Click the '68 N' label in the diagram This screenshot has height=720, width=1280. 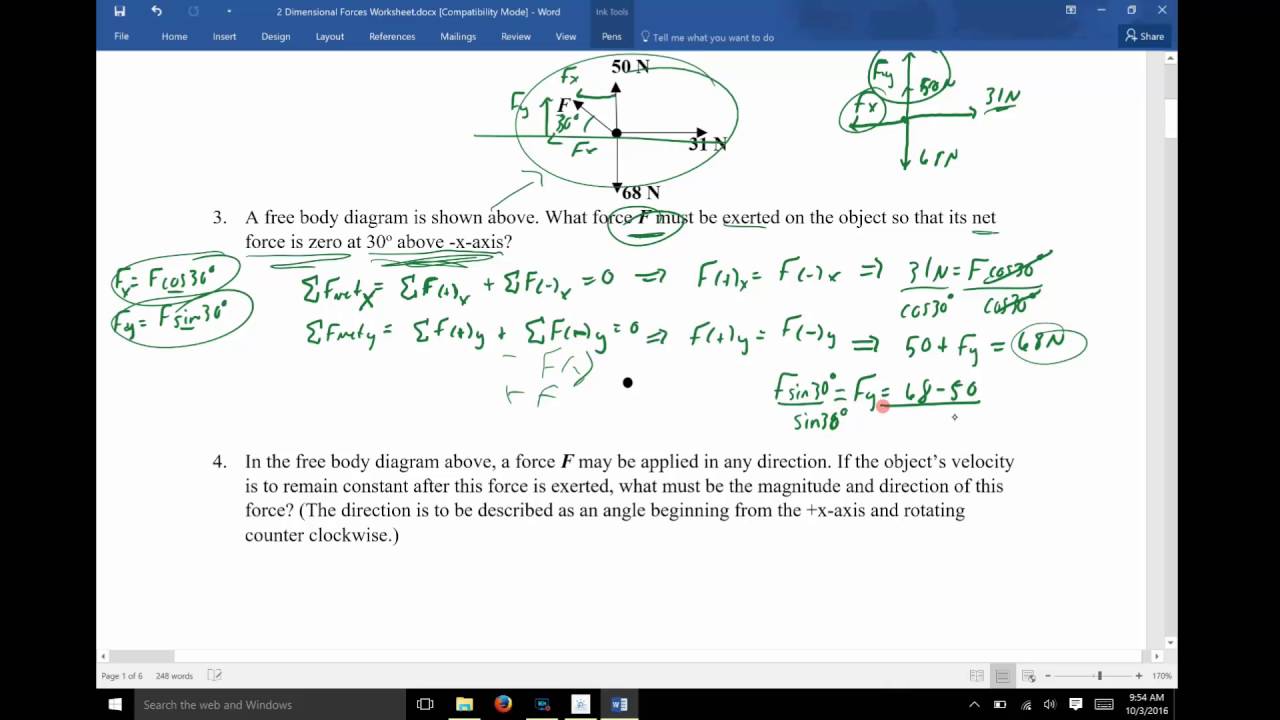[x=641, y=192]
